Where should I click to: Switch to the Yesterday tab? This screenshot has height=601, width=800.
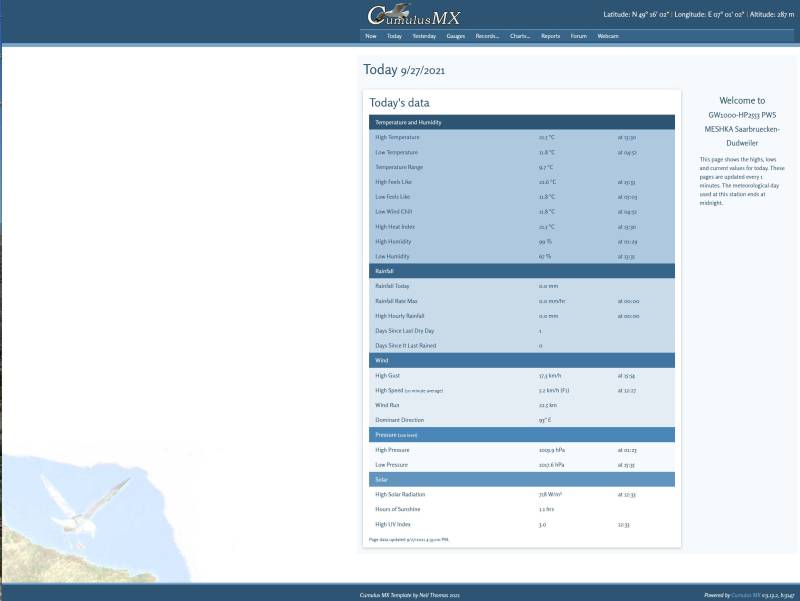[x=424, y=36]
